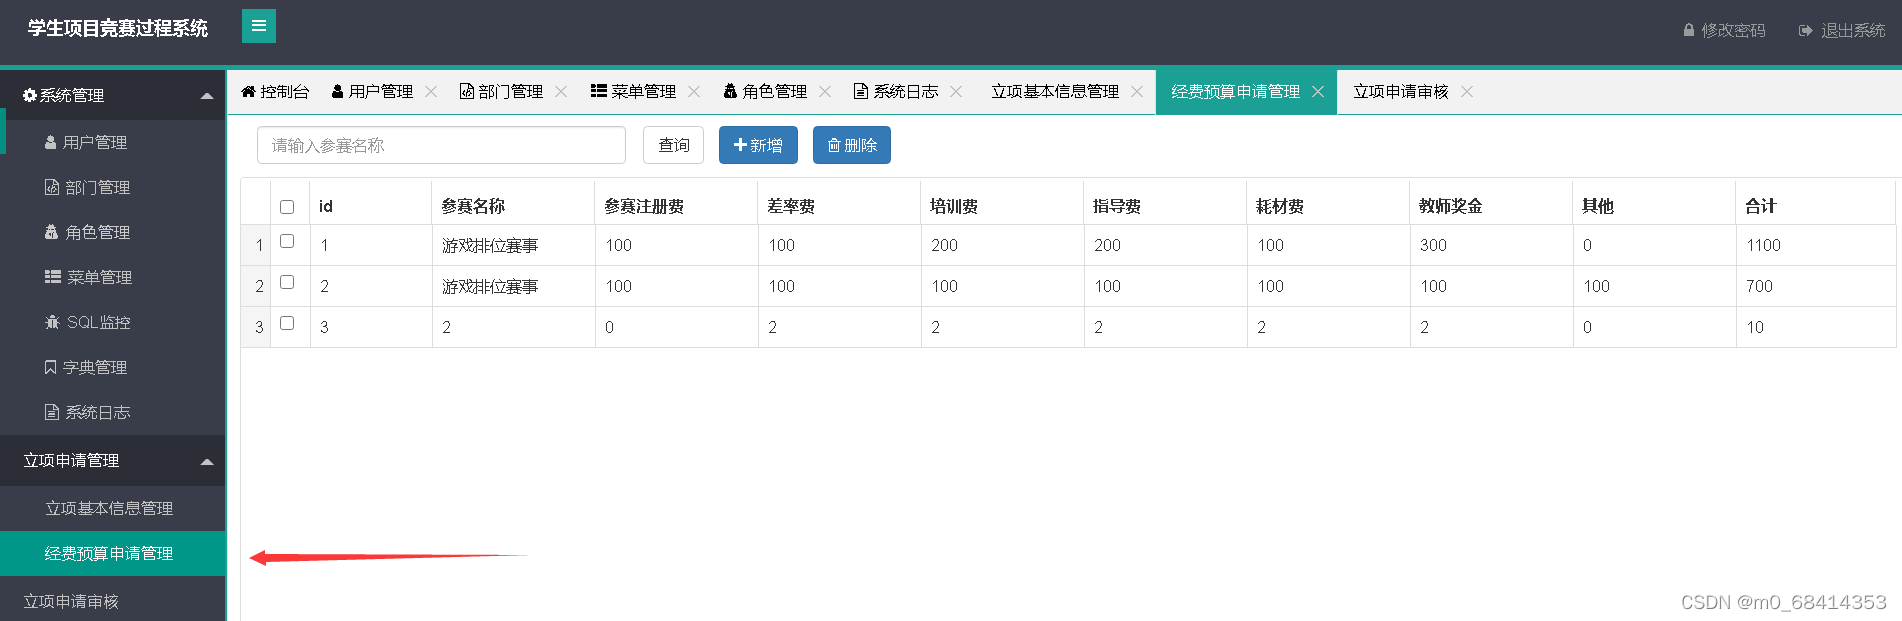Click the document icon beside 系统日志 in the sidebar
Image resolution: width=1902 pixels, height=621 pixels.
click(x=52, y=412)
